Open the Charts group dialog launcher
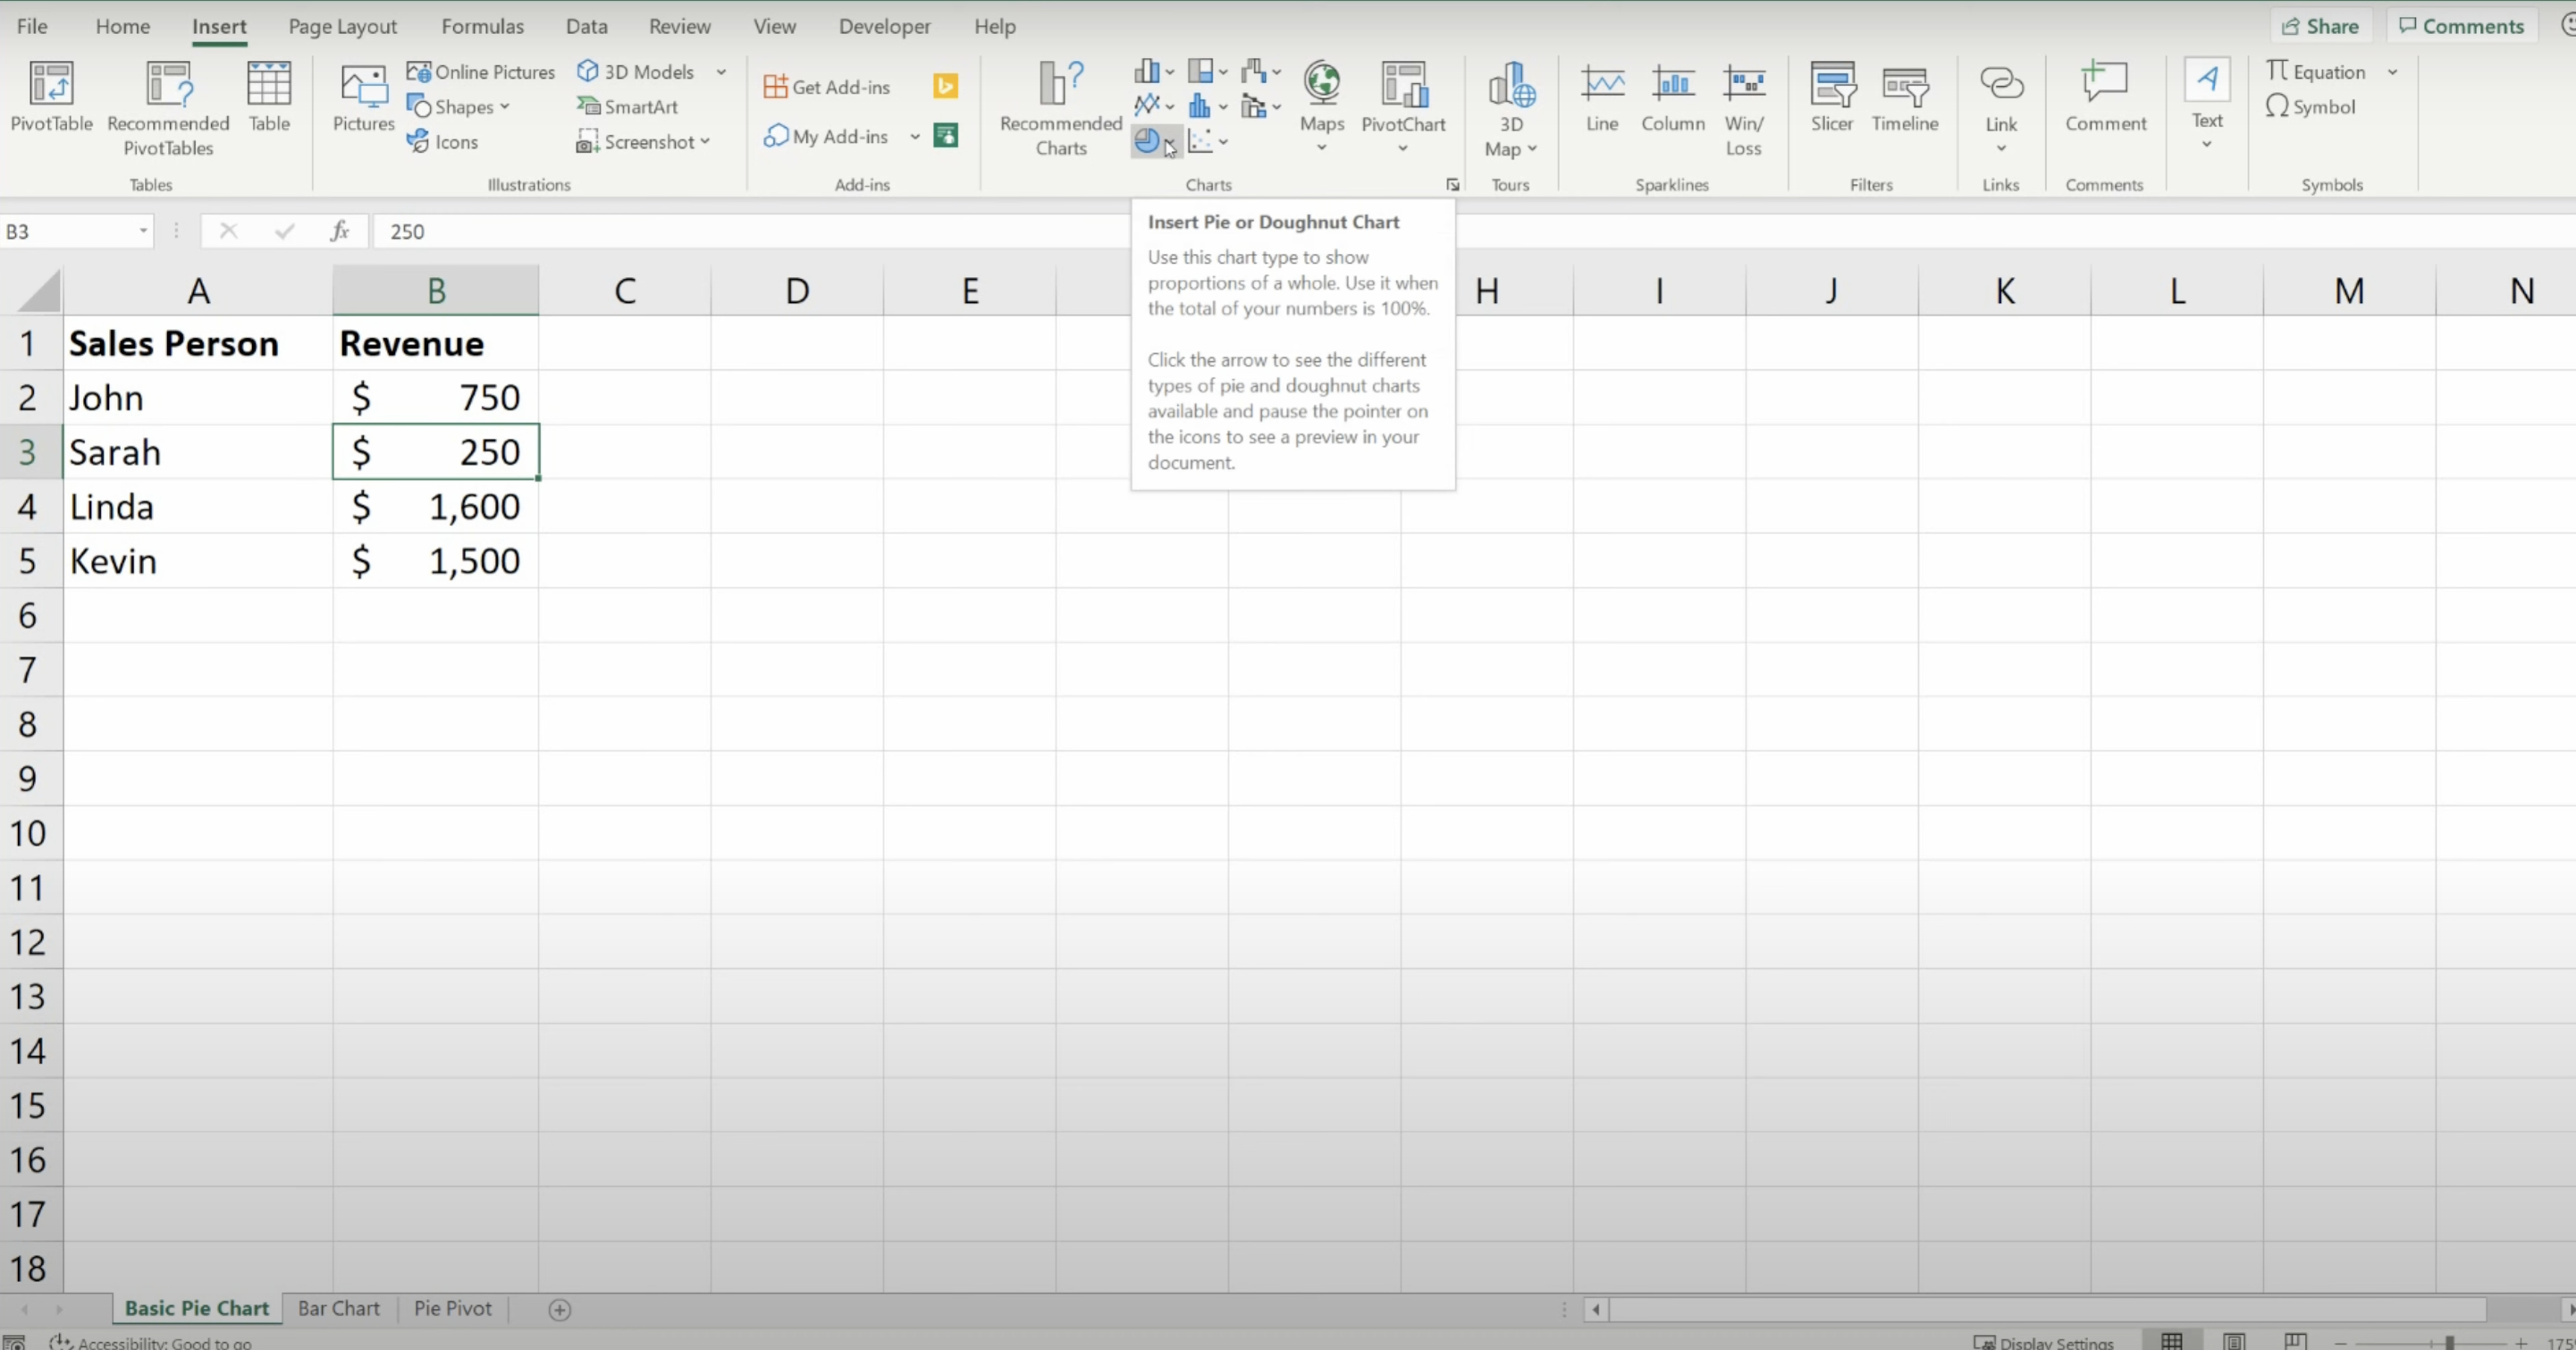The height and width of the screenshot is (1350, 2576). 1452,185
